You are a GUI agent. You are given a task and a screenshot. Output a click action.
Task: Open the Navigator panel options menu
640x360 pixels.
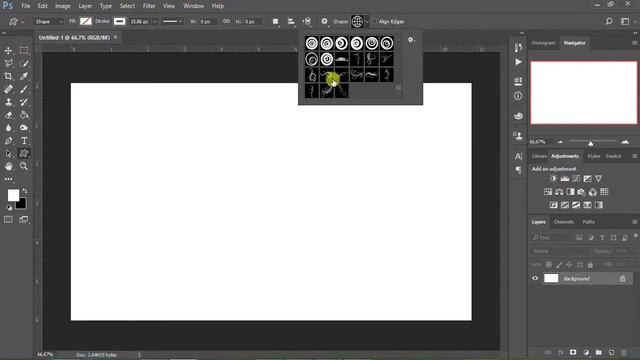click(635, 43)
